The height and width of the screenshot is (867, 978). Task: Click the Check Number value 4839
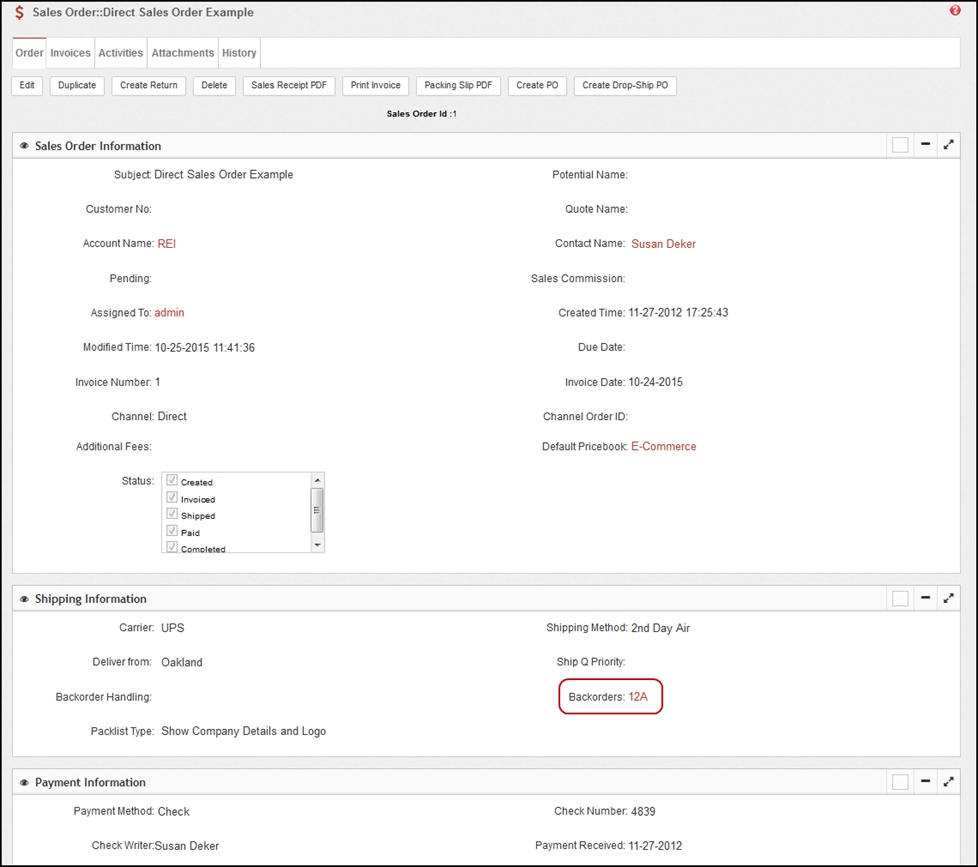[643, 811]
